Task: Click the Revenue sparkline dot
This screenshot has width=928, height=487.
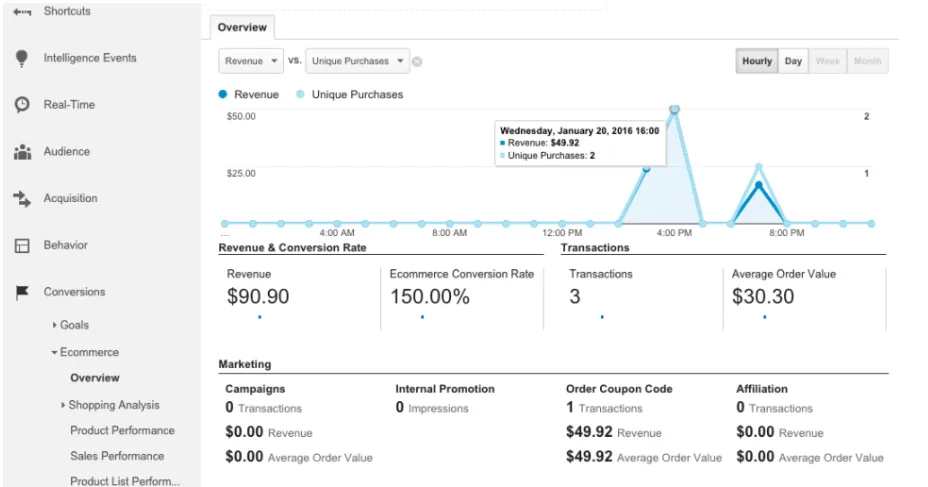Action: [x=260, y=317]
